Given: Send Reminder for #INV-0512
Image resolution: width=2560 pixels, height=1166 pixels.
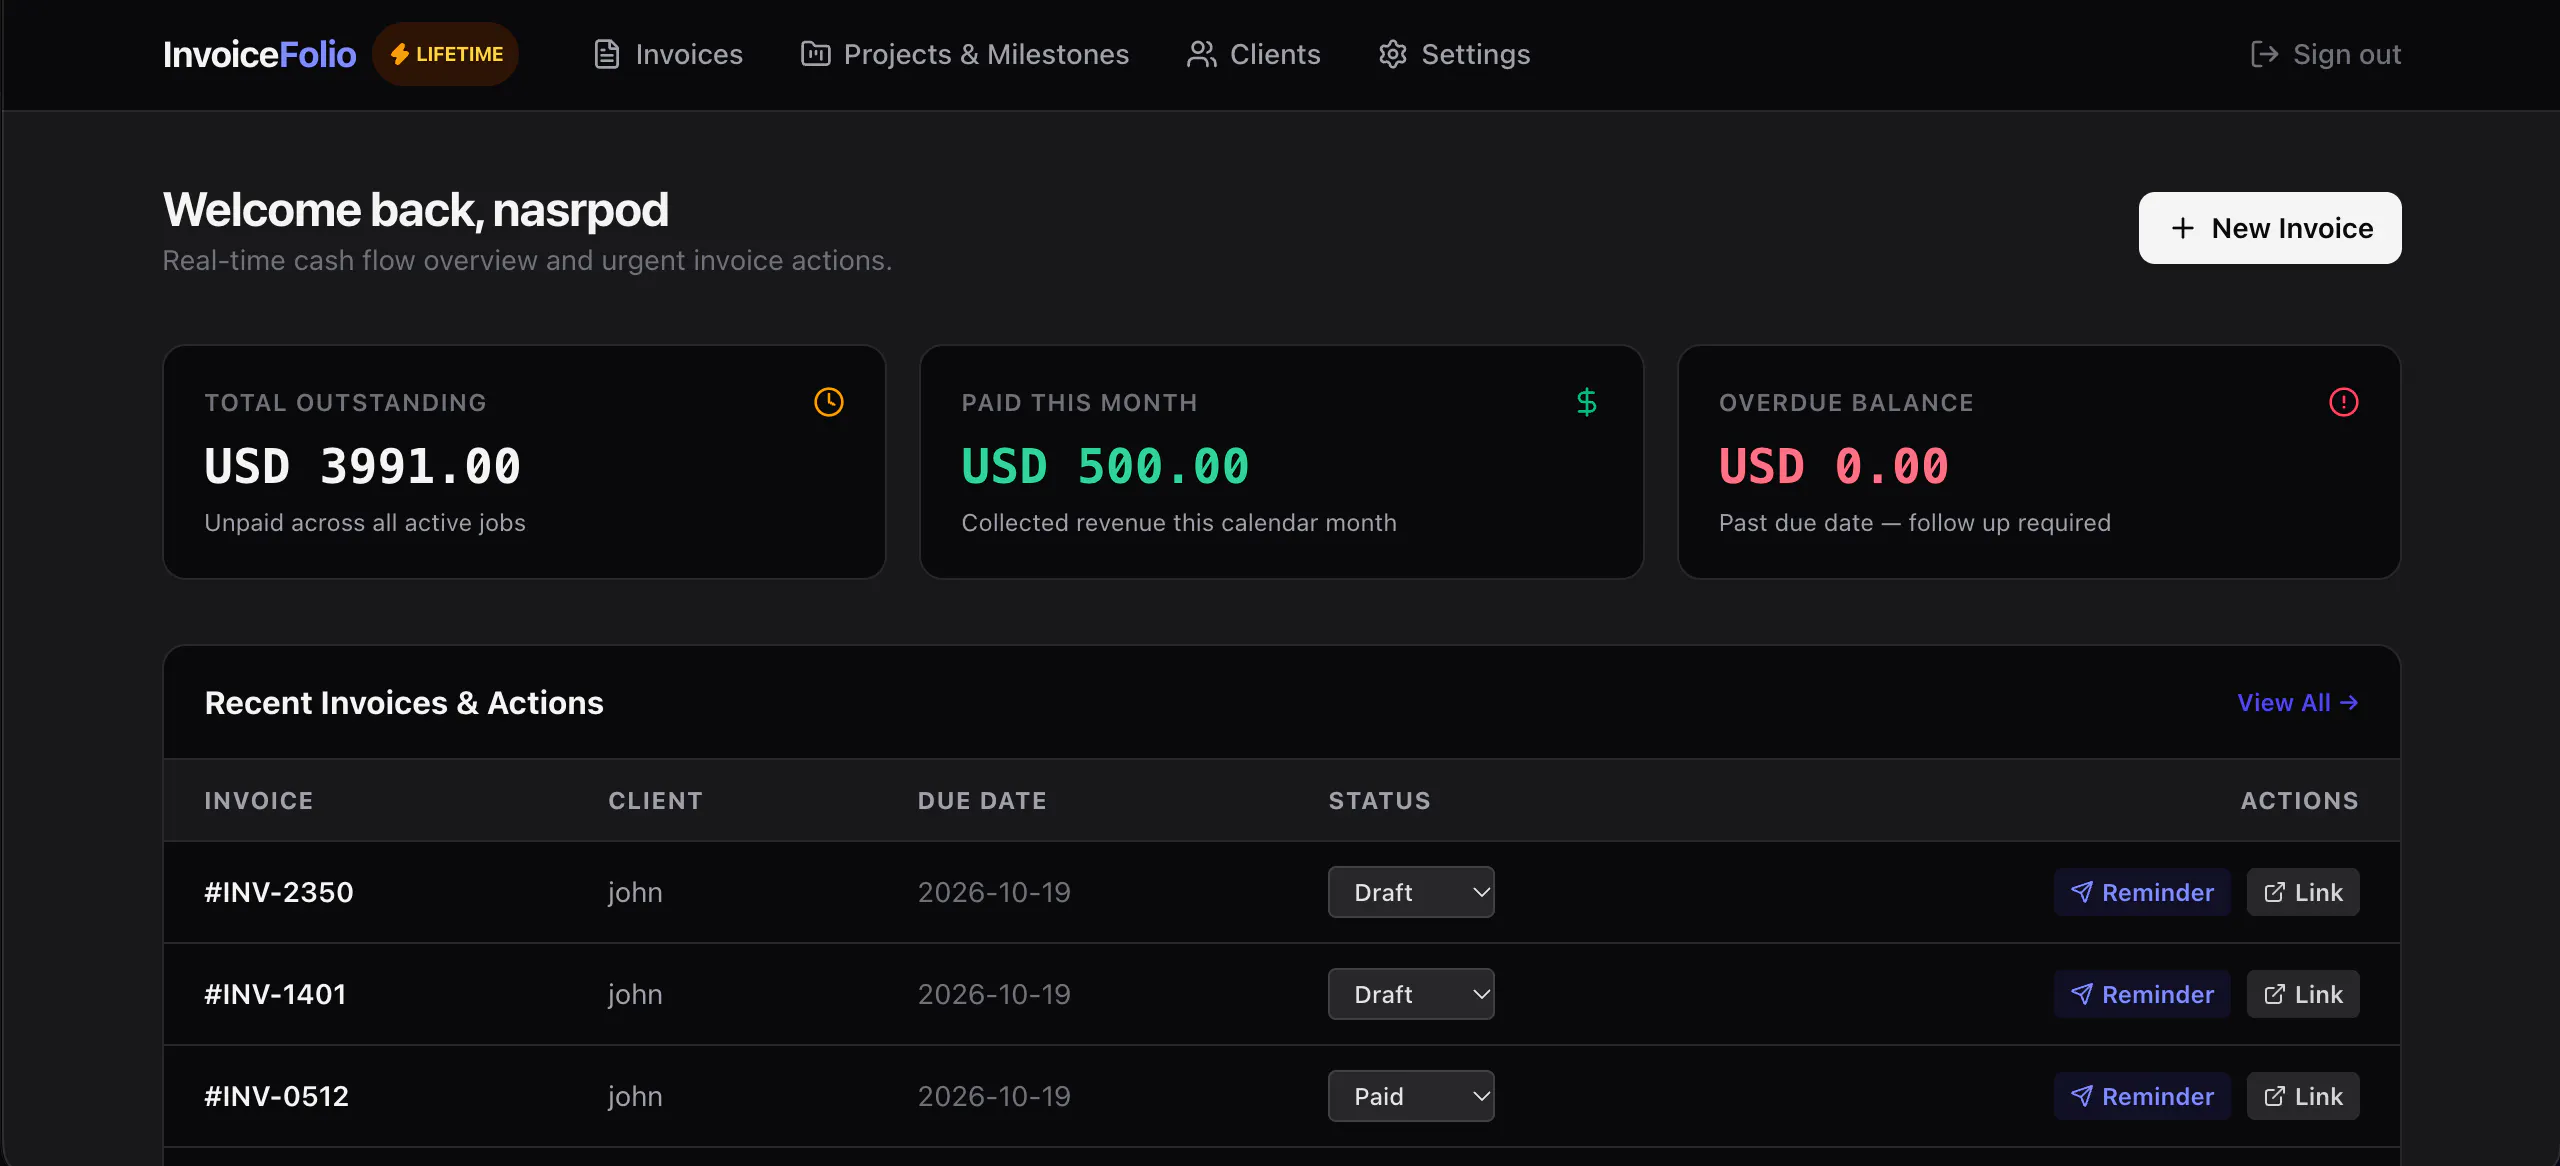Looking at the screenshot, I should pos(2142,1096).
